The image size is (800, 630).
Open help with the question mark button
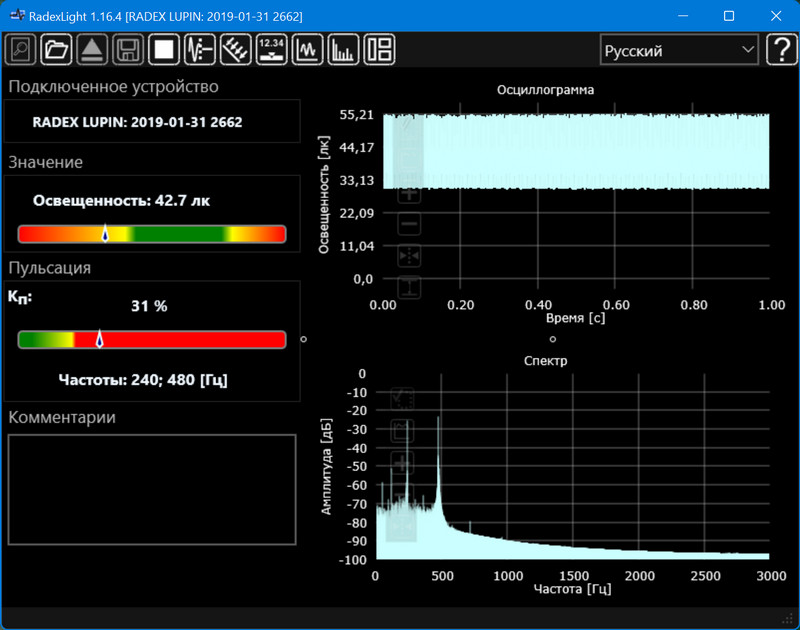[780, 50]
